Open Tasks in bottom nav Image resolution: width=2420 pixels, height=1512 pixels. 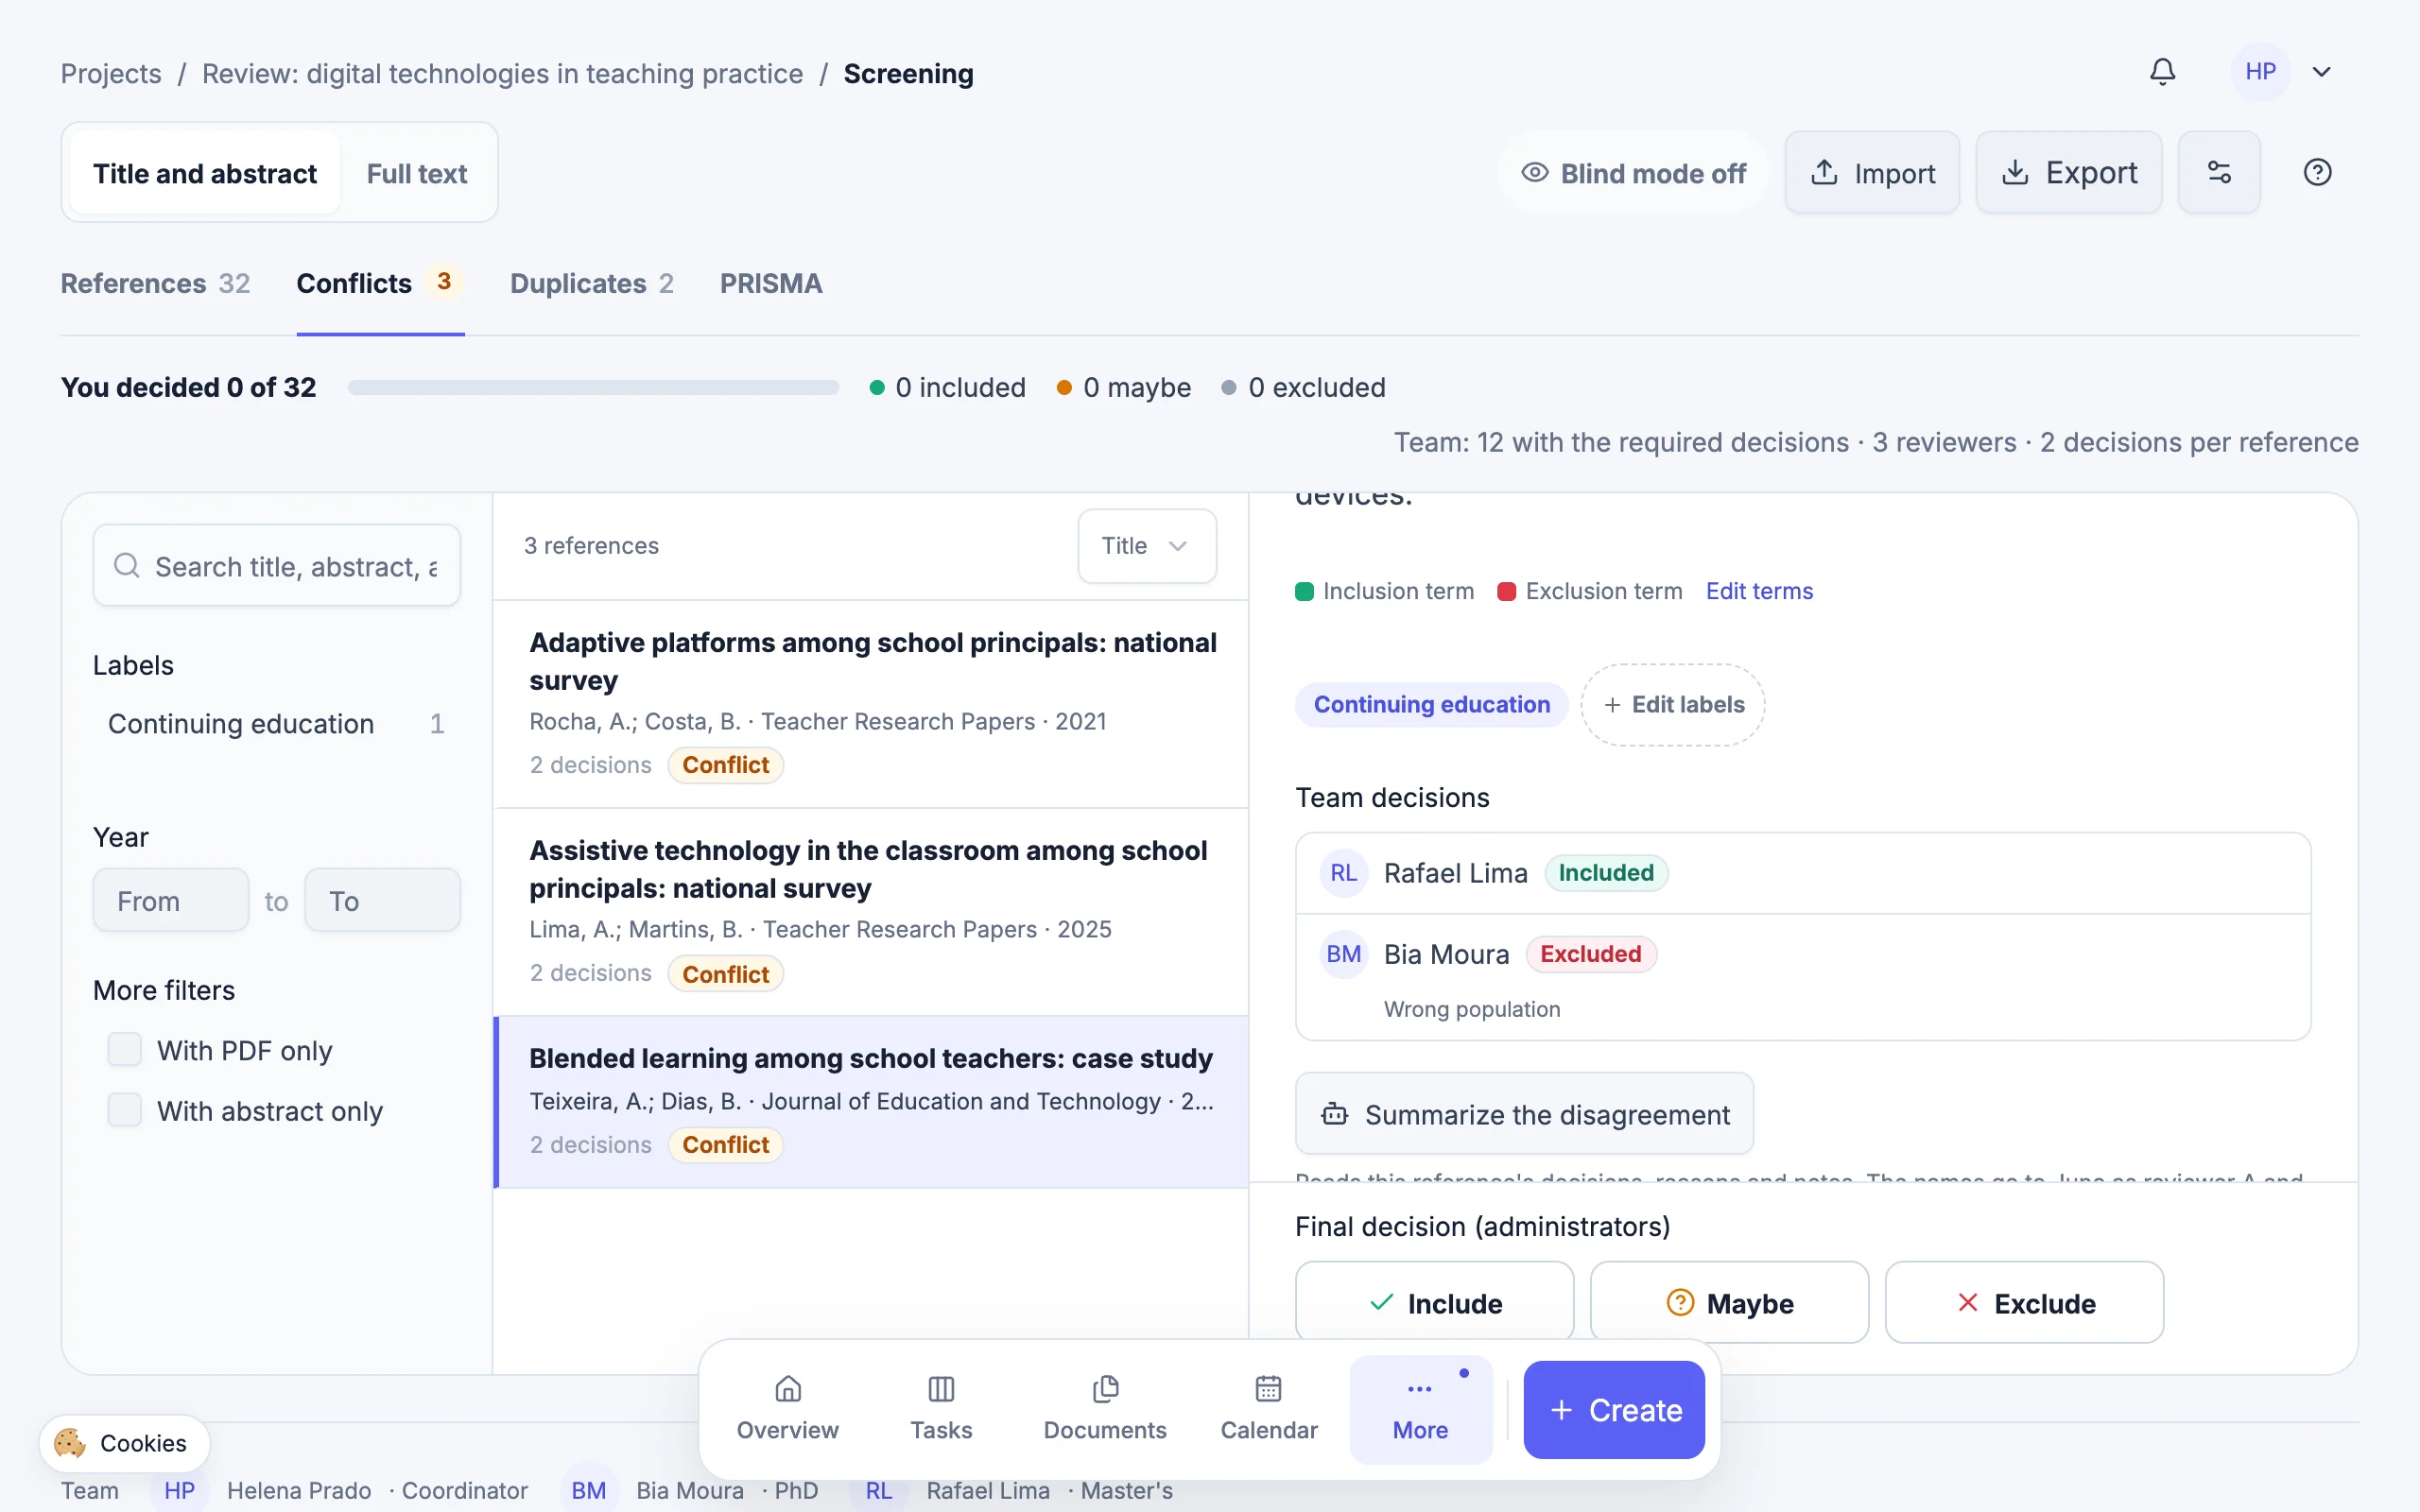pyautogui.click(x=941, y=1409)
